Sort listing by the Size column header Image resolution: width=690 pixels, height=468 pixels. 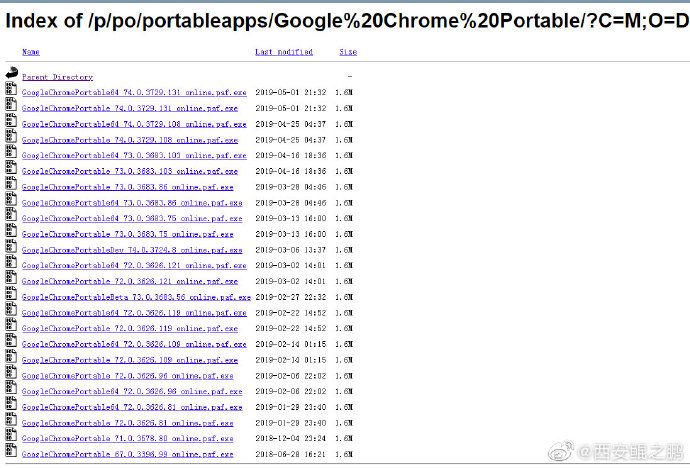(x=348, y=52)
